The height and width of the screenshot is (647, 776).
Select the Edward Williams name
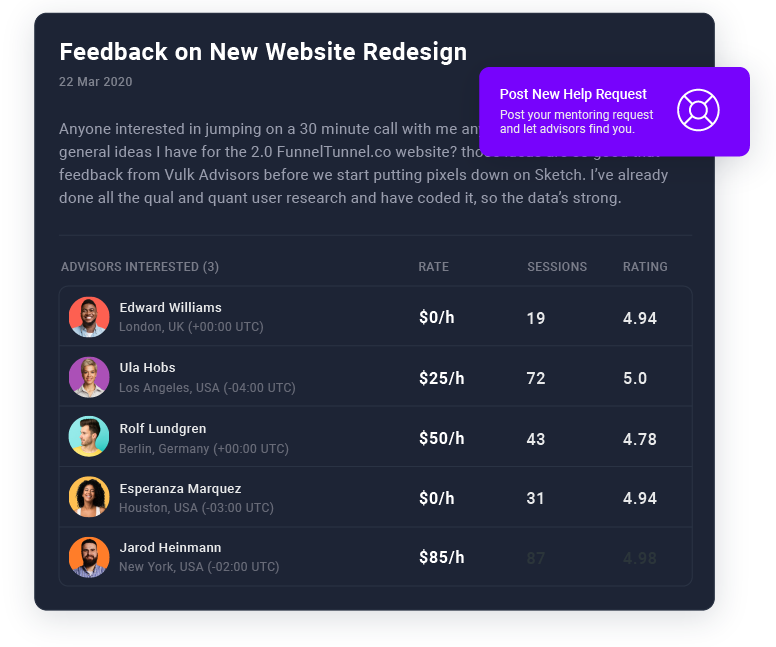tap(170, 308)
